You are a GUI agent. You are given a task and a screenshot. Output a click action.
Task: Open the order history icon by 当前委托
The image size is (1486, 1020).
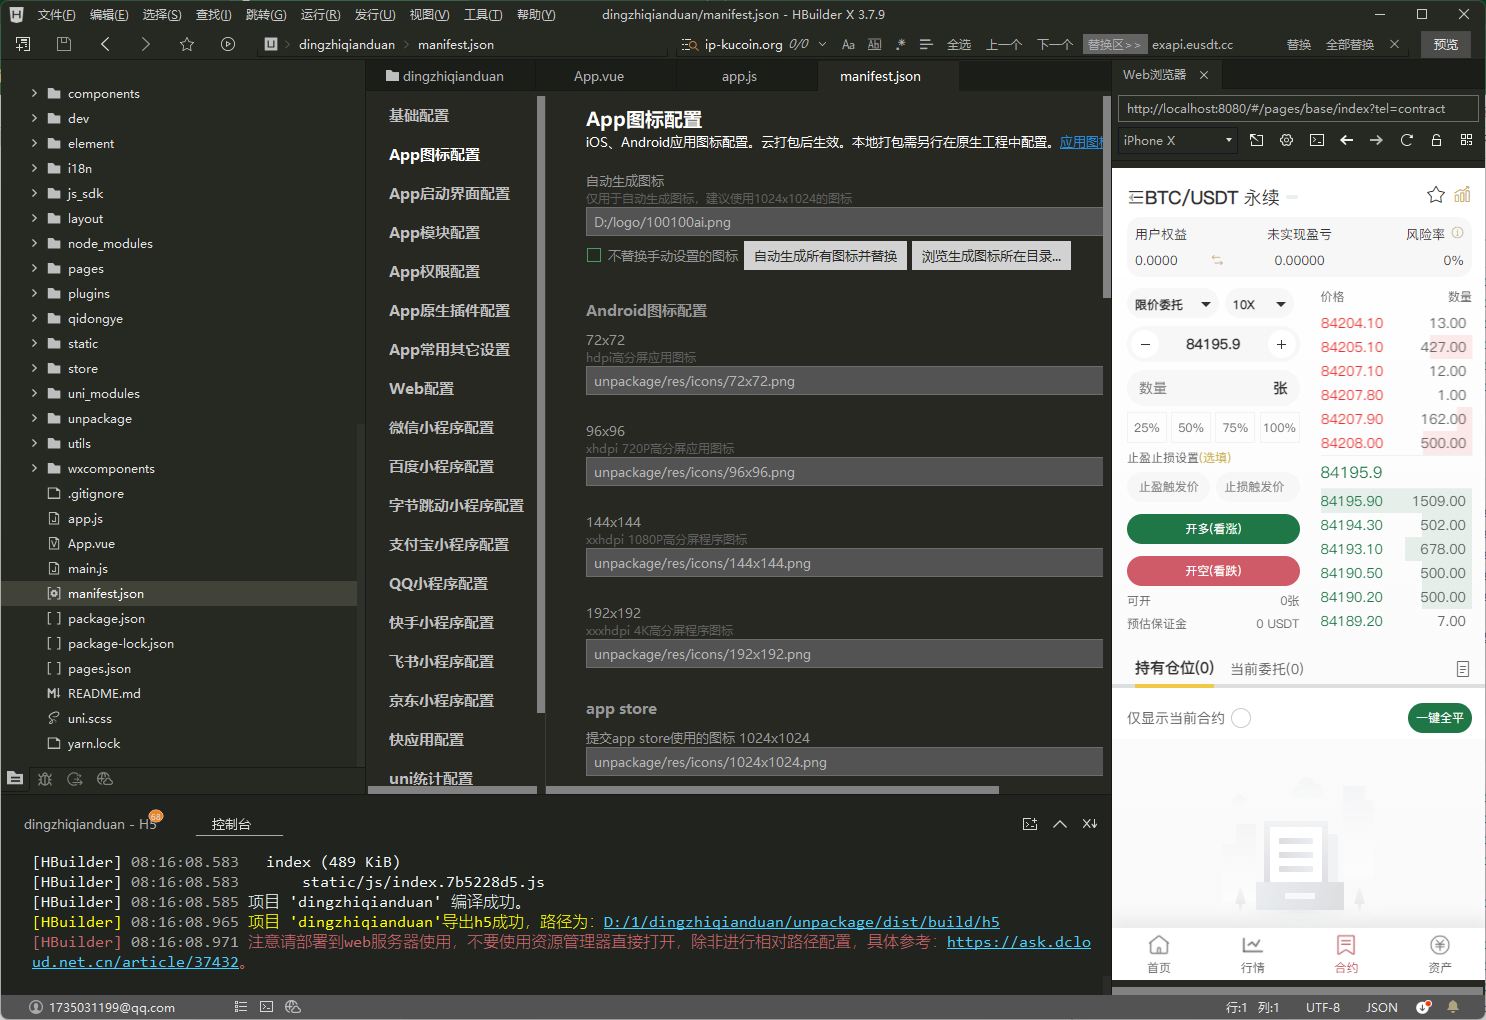pyautogui.click(x=1463, y=669)
